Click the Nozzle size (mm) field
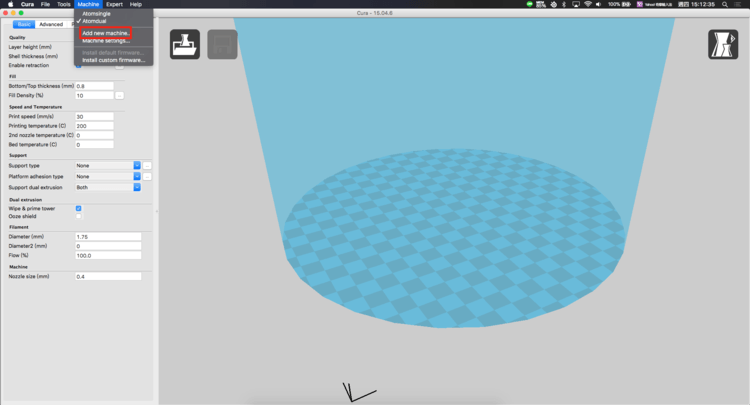The height and width of the screenshot is (405, 750). click(x=108, y=277)
